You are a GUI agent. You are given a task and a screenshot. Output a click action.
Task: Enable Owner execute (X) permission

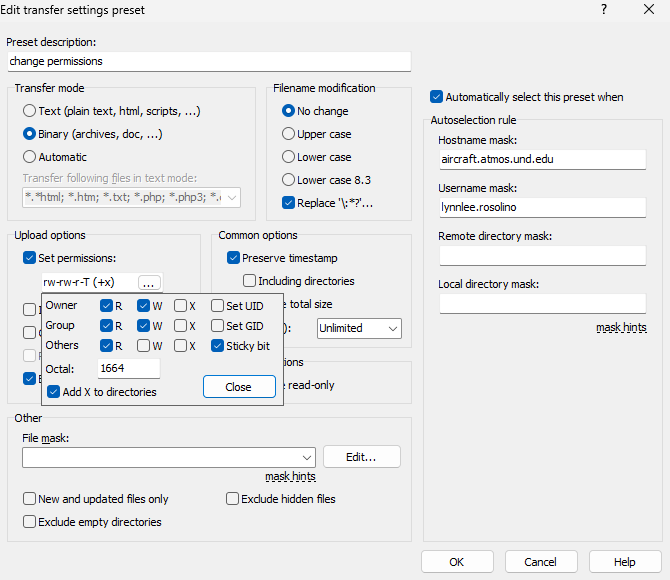tap(181, 306)
